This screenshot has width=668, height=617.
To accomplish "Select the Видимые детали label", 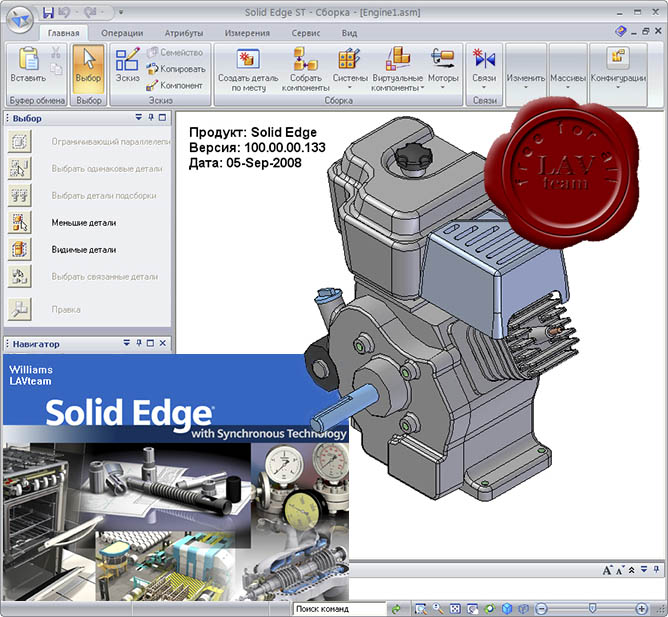I will (x=84, y=250).
